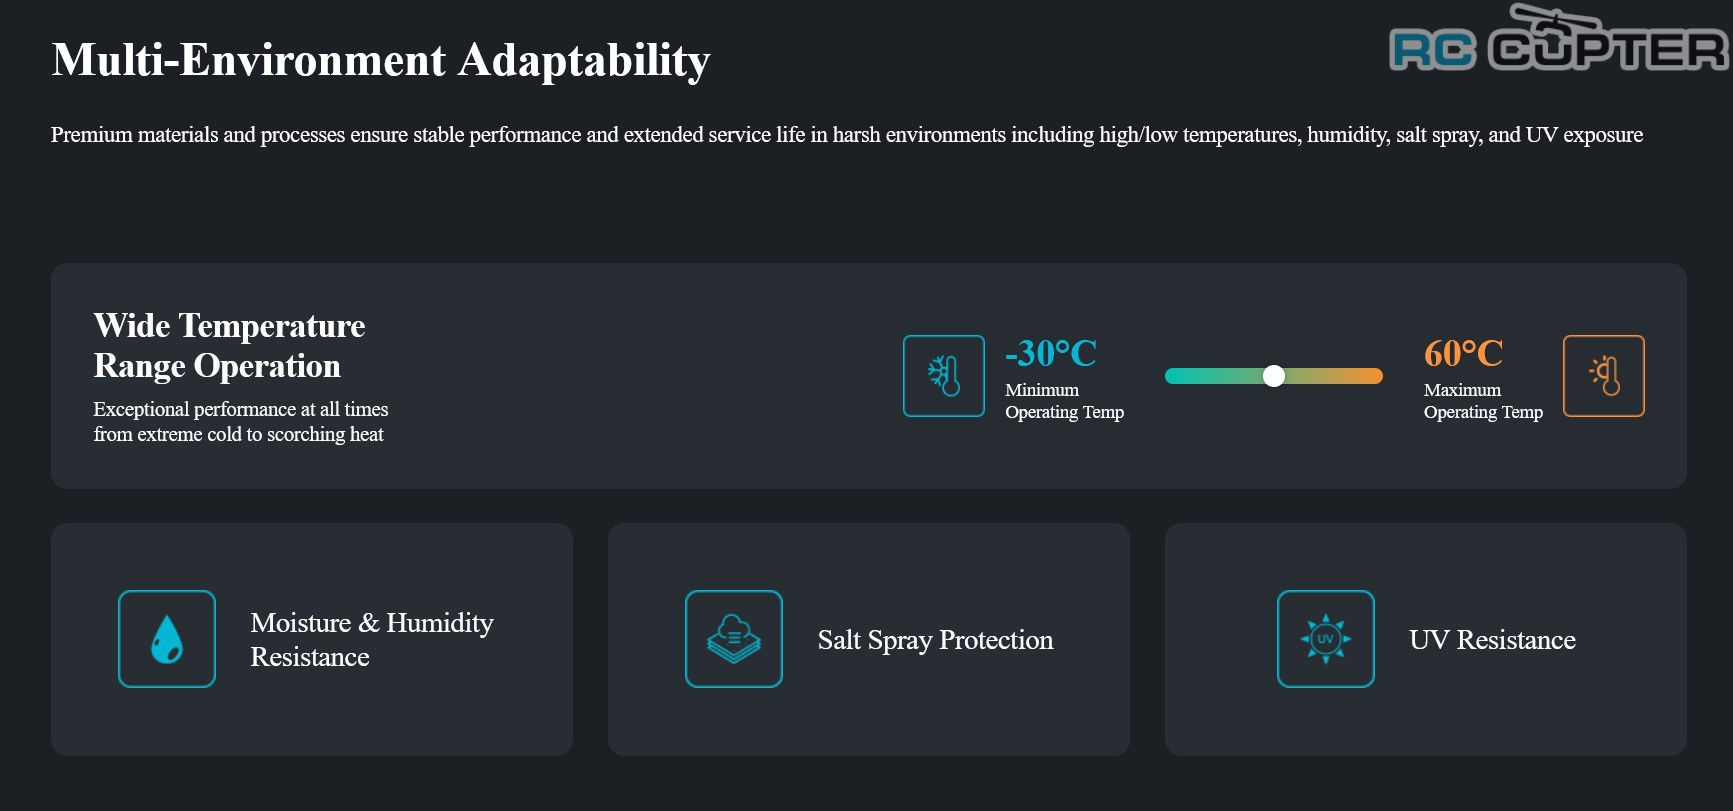Select the water droplet moisture icon
The width and height of the screenshot is (1733, 811).
point(167,639)
